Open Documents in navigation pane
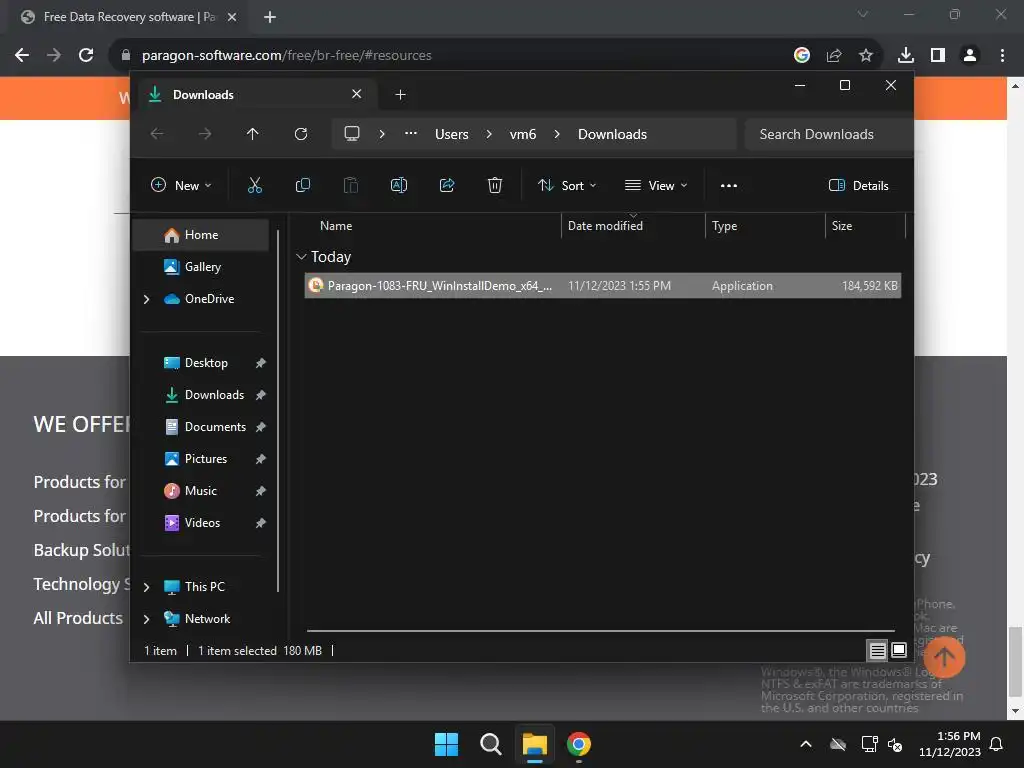 coord(200,426)
